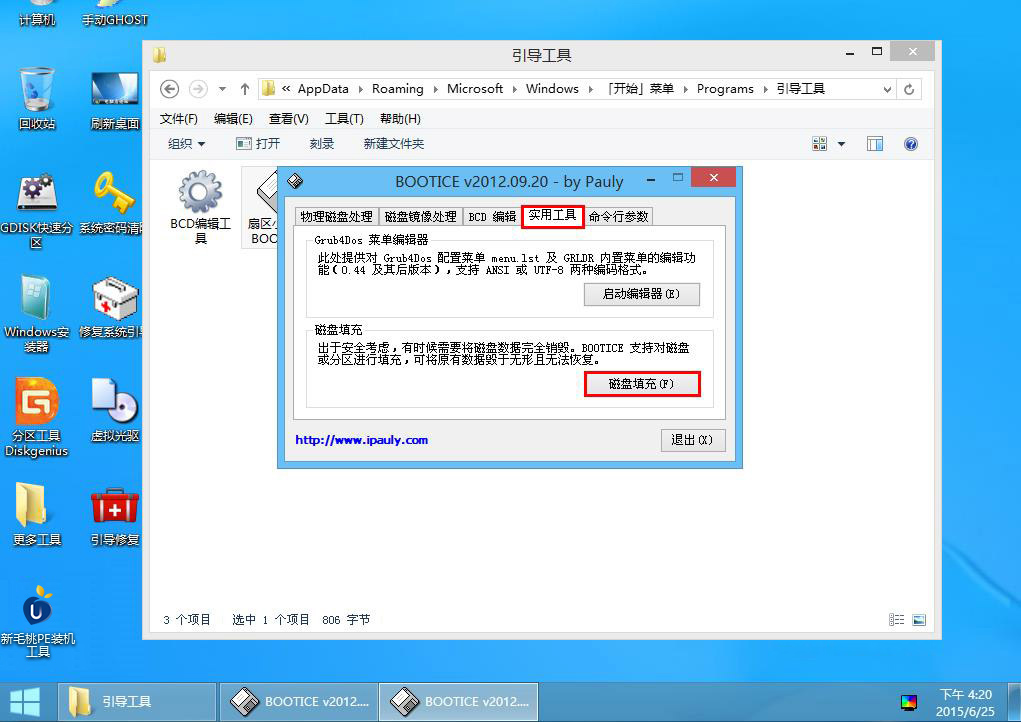Expand the address bar history dropdown
This screenshot has width=1021, height=722.
click(x=887, y=89)
